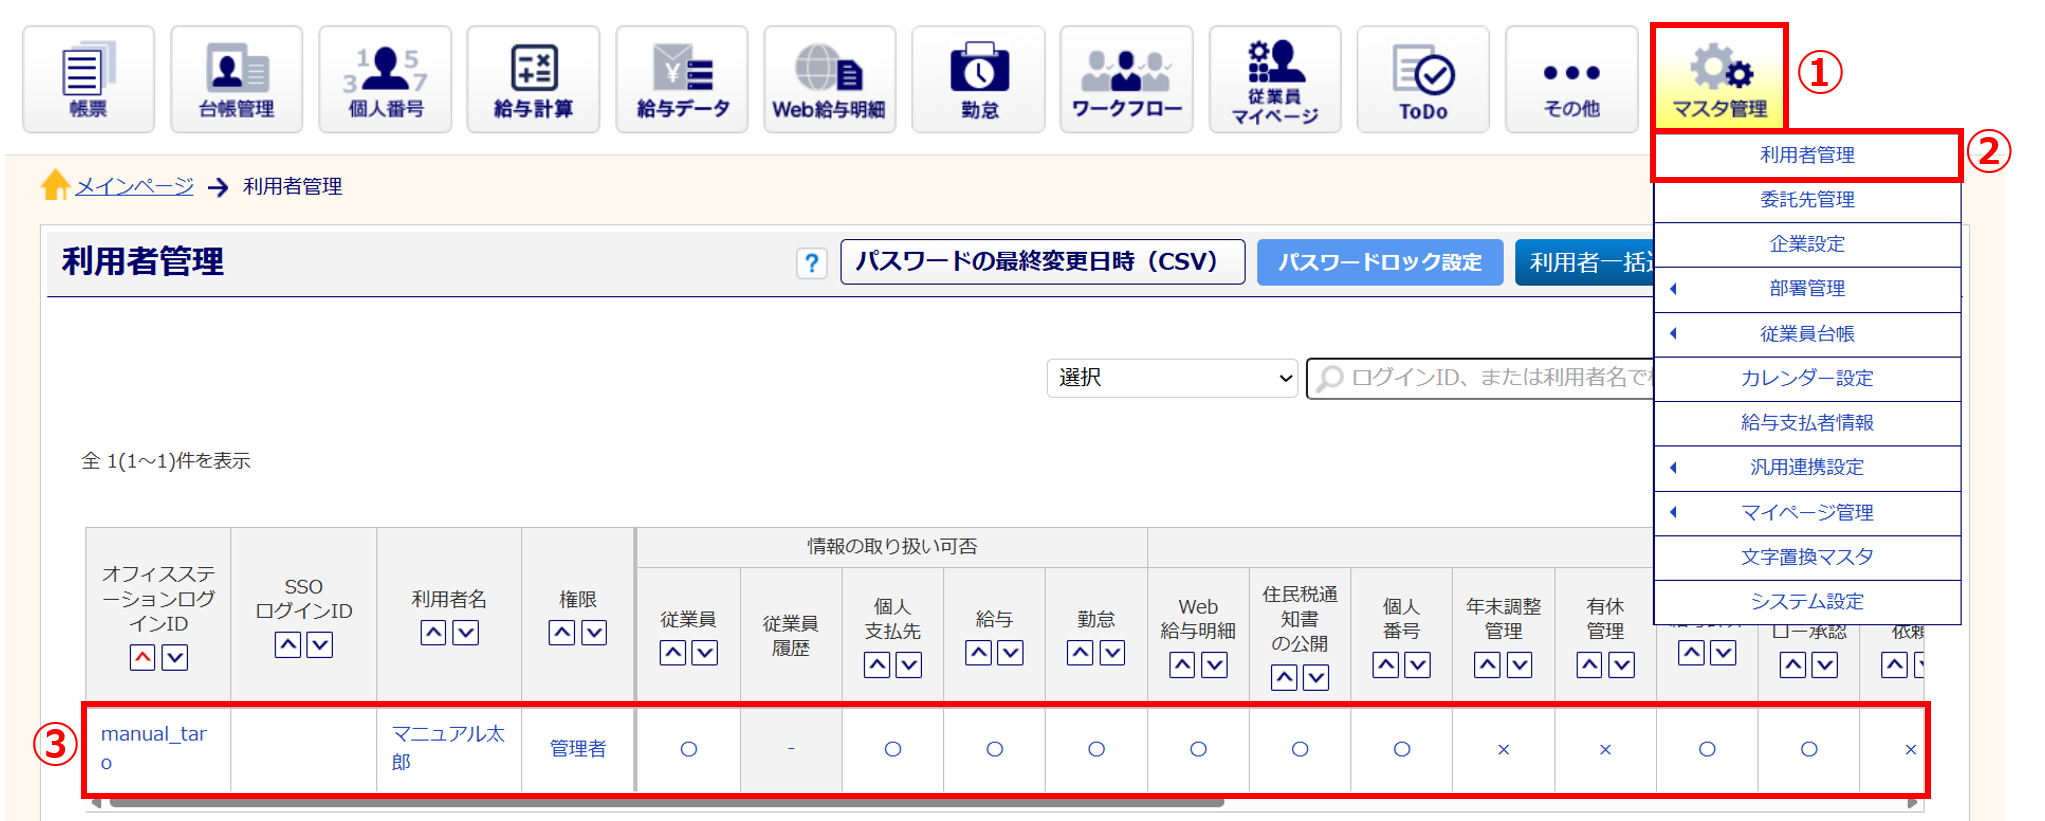The width and height of the screenshot is (2045, 821).
Task: Open the 給与計算 payroll calculation icon
Action: (x=533, y=80)
